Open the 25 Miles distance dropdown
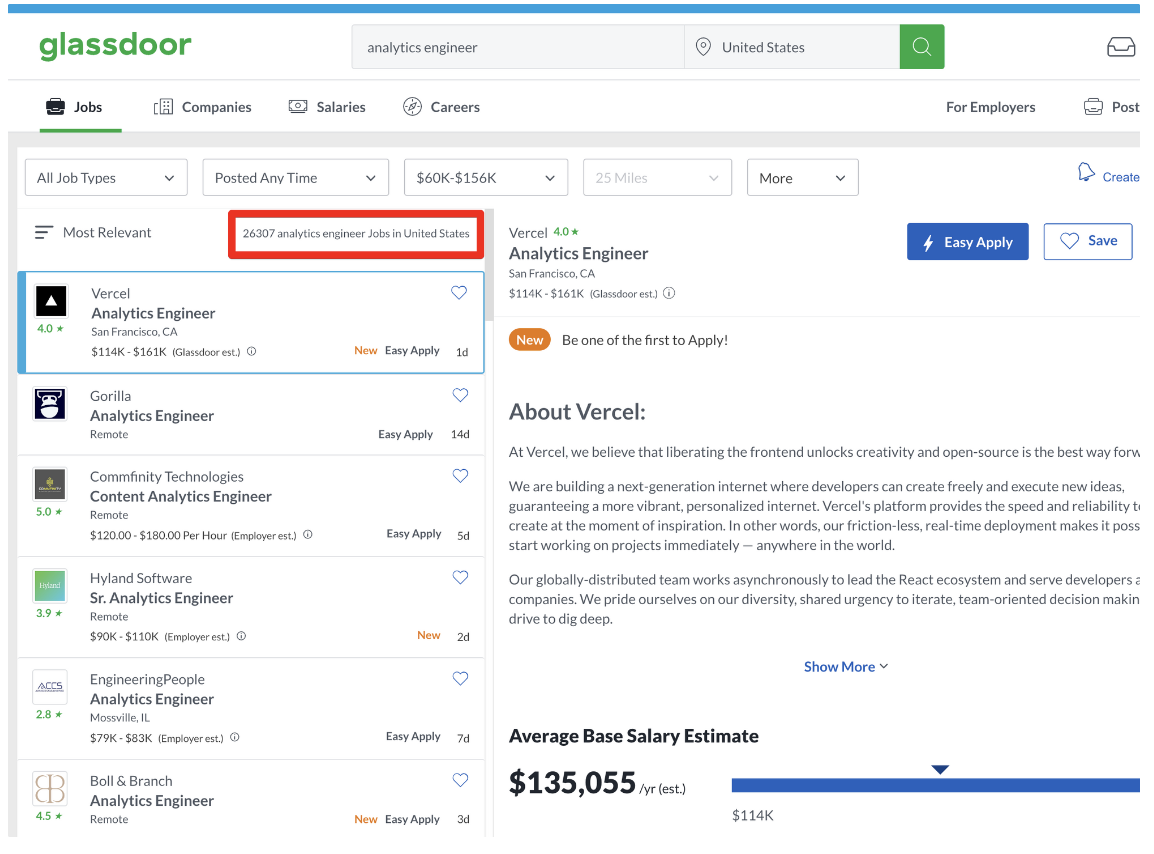1154x854 pixels. (657, 177)
